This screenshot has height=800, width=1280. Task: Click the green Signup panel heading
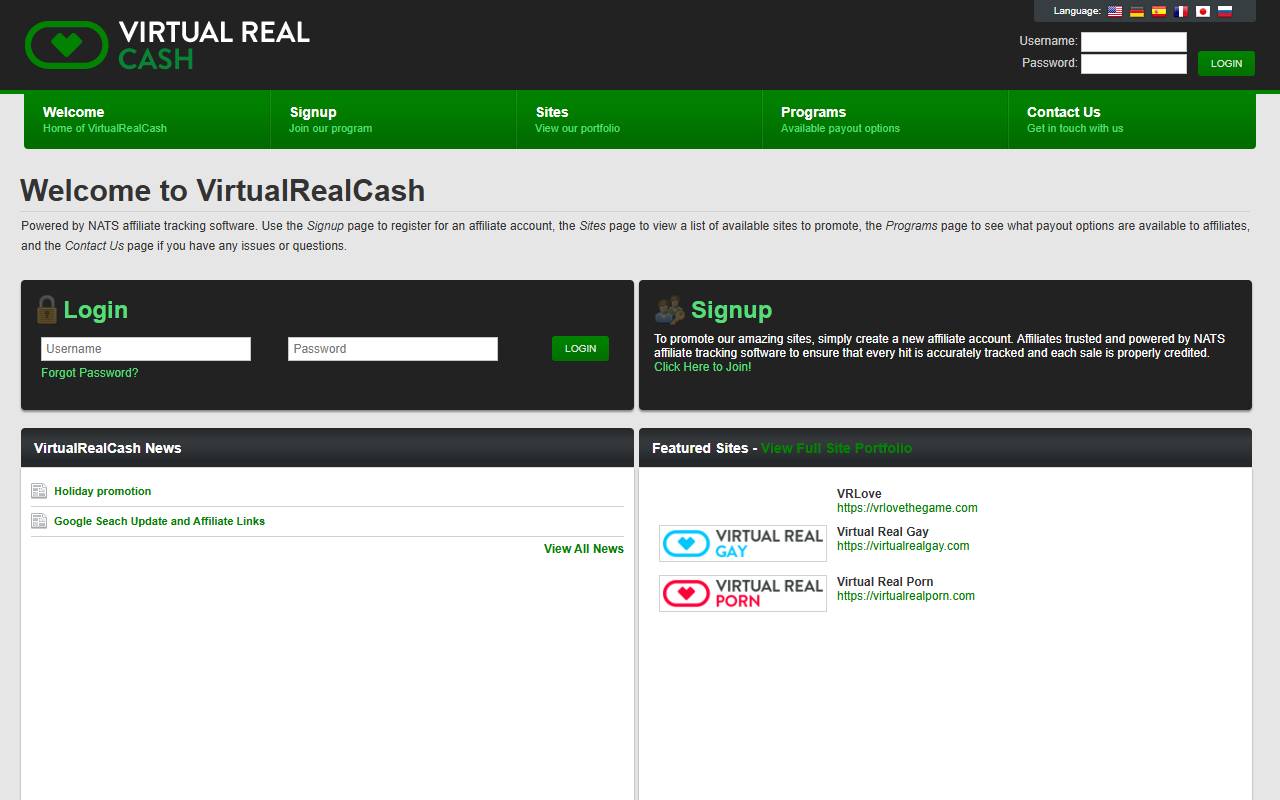tap(732, 310)
